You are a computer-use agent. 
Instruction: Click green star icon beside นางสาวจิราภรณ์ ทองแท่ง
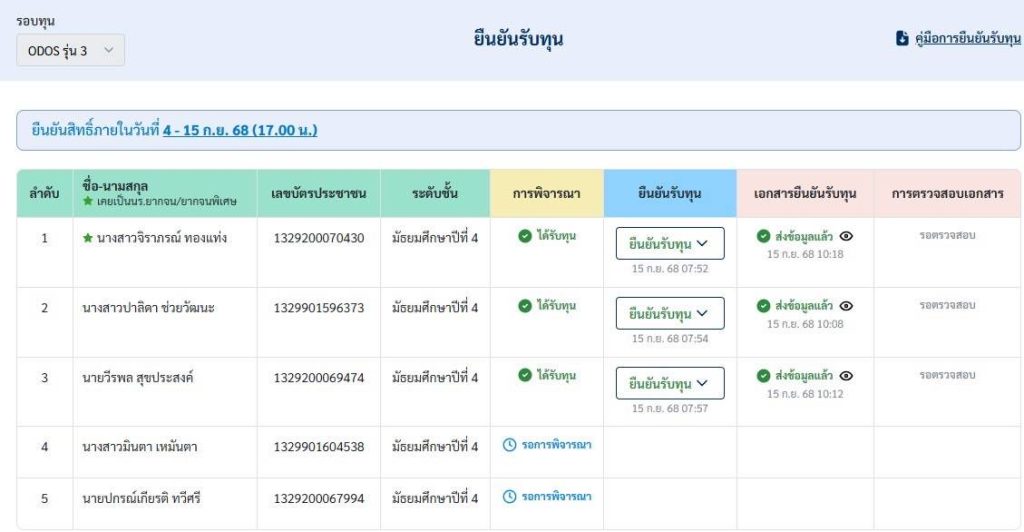click(x=88, y=238)
